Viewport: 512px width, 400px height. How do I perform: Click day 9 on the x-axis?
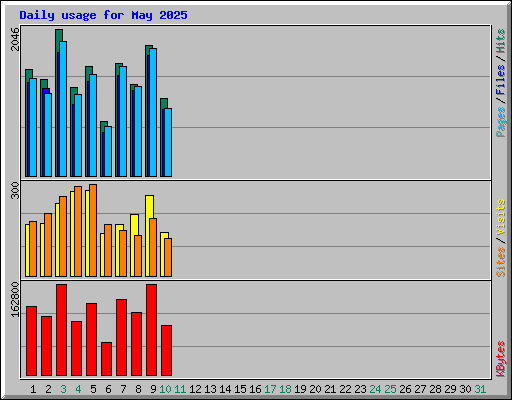[x=153, y=389]
